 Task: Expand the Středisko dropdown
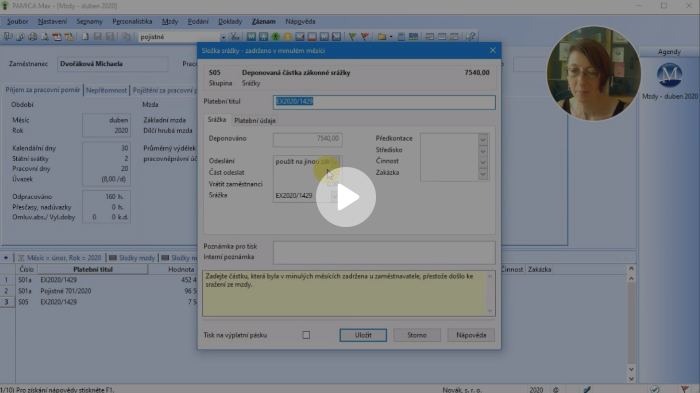[x=483, y=151]
